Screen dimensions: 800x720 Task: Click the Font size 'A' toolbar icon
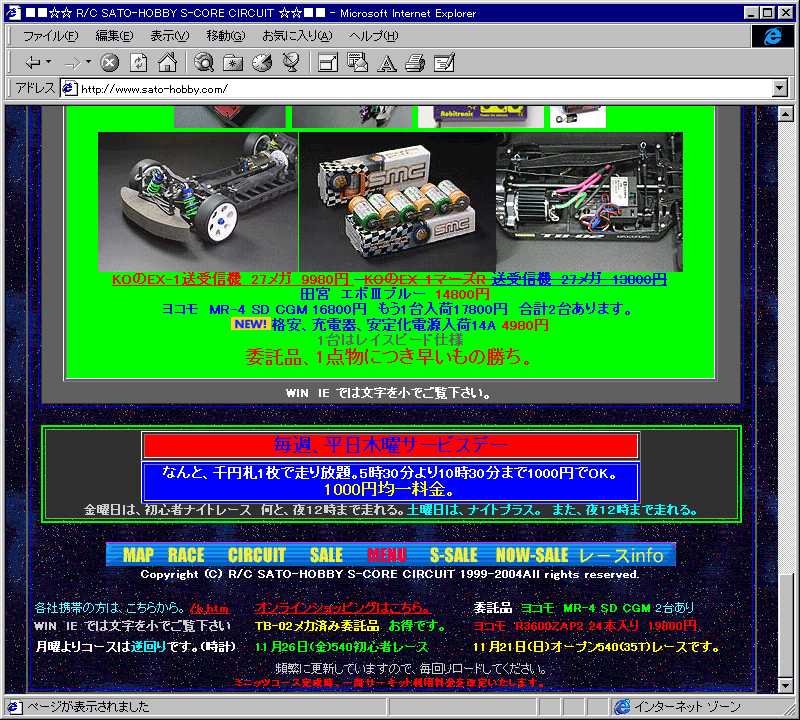coord(387,63)
